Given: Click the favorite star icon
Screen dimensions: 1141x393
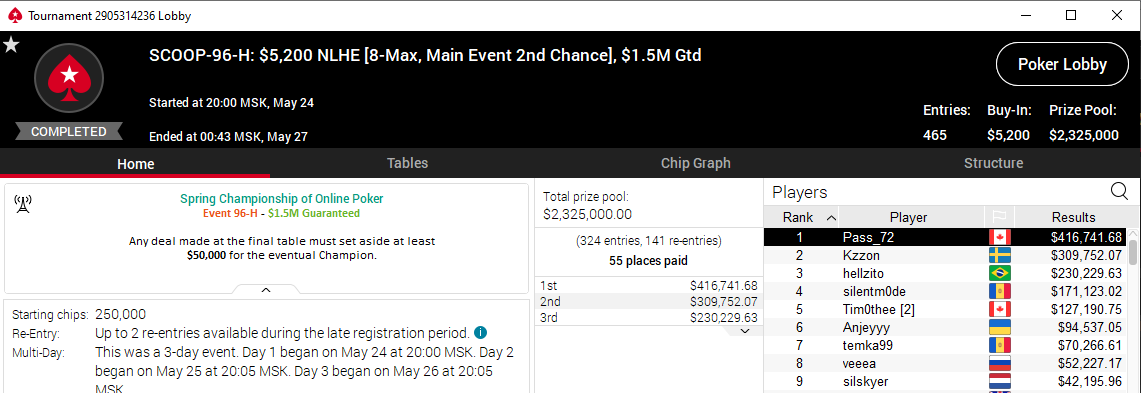Looking at the screenshot, I should (x=11, y=45).
